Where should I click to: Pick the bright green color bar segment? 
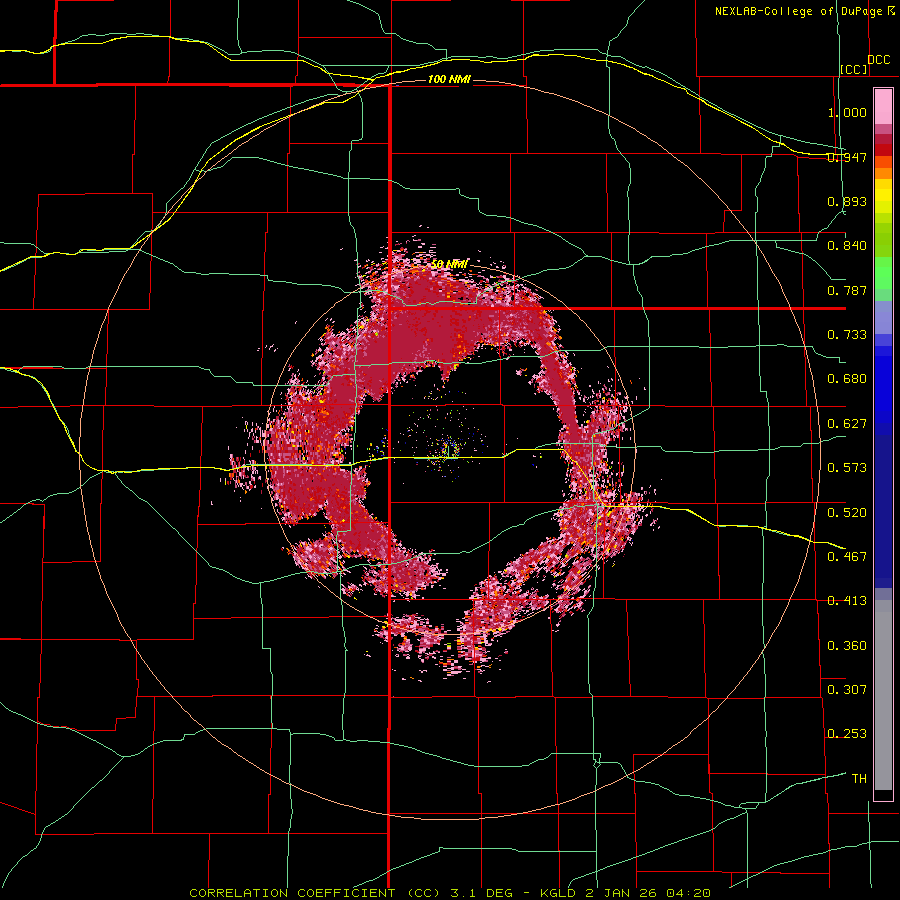pyautogui.click(x=883, y=273)
